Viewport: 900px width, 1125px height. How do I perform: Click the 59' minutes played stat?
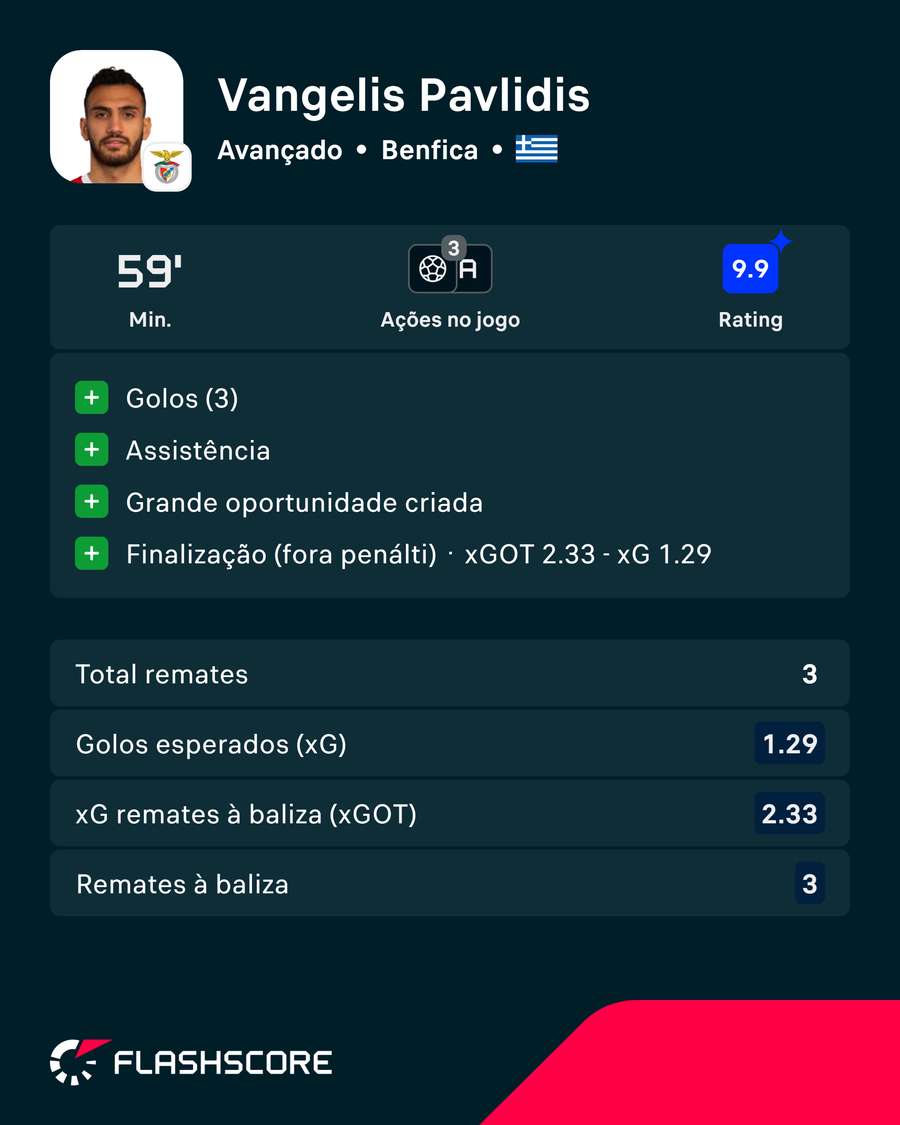150,273
